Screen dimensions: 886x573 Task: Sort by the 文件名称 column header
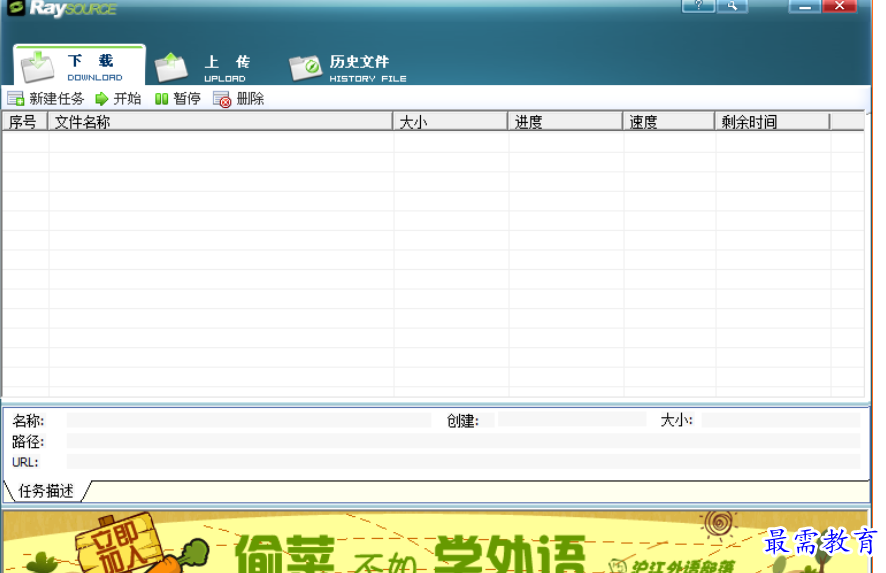click(220, 122)
